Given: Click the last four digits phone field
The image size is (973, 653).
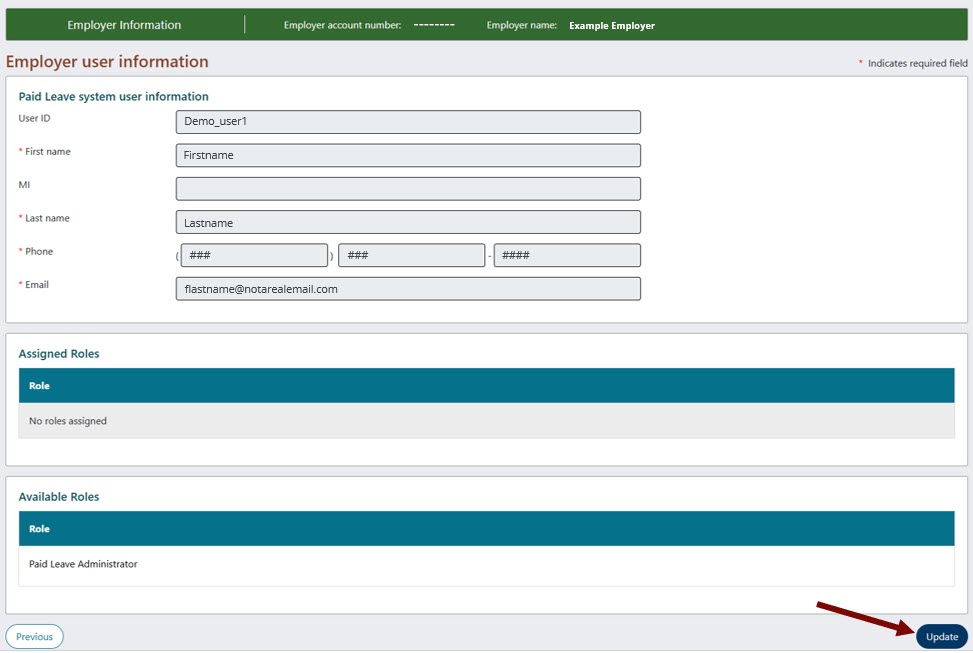Looking at the screenshot, I should pyautogui.click(x=566, y=255).
